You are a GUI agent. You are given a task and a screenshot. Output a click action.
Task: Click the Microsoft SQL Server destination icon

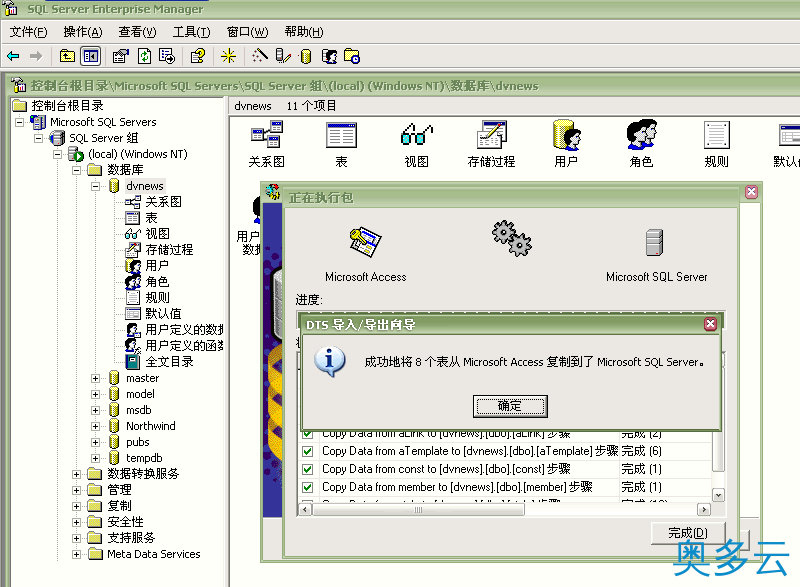click(x=654, y=242)
